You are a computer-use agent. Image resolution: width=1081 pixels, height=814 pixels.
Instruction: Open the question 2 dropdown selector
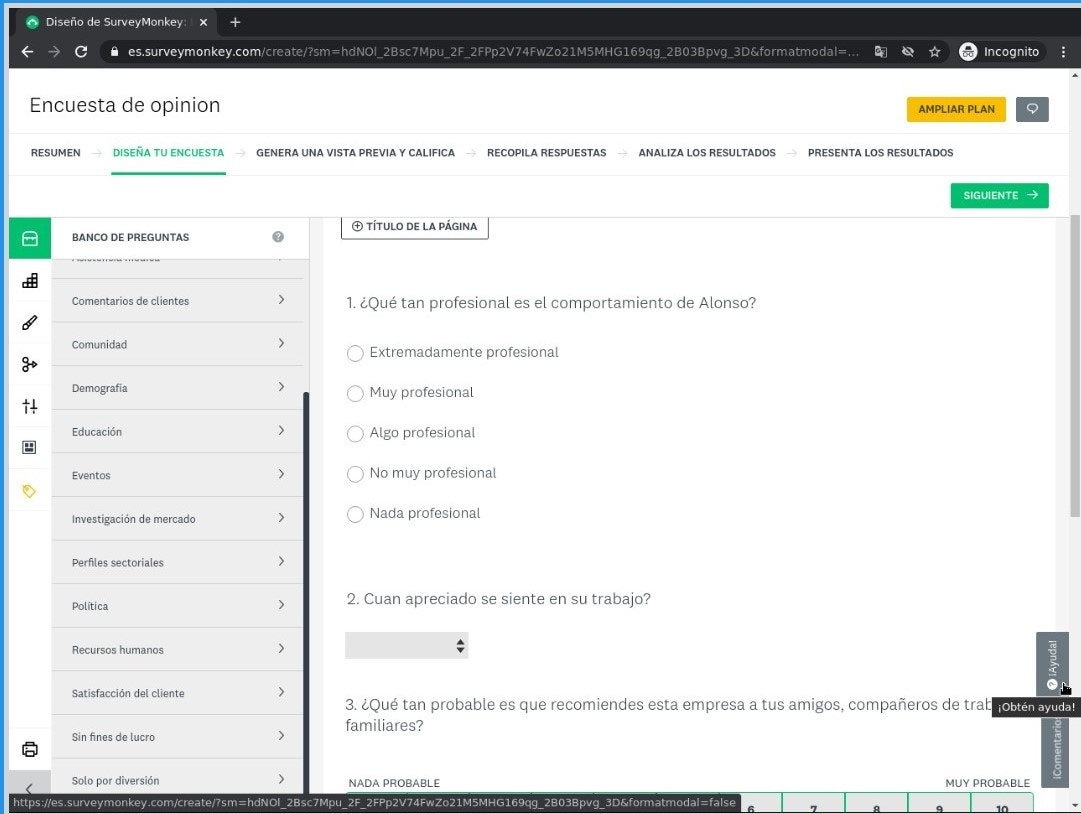[x=407, y=646]
